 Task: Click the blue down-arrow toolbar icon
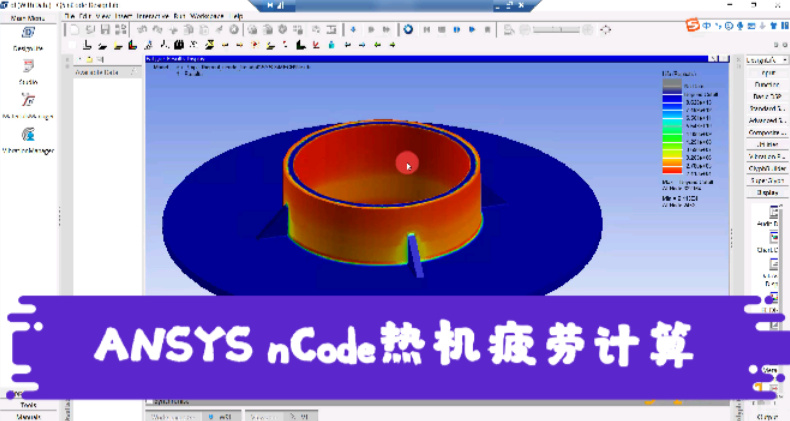[x=353, y=30]
